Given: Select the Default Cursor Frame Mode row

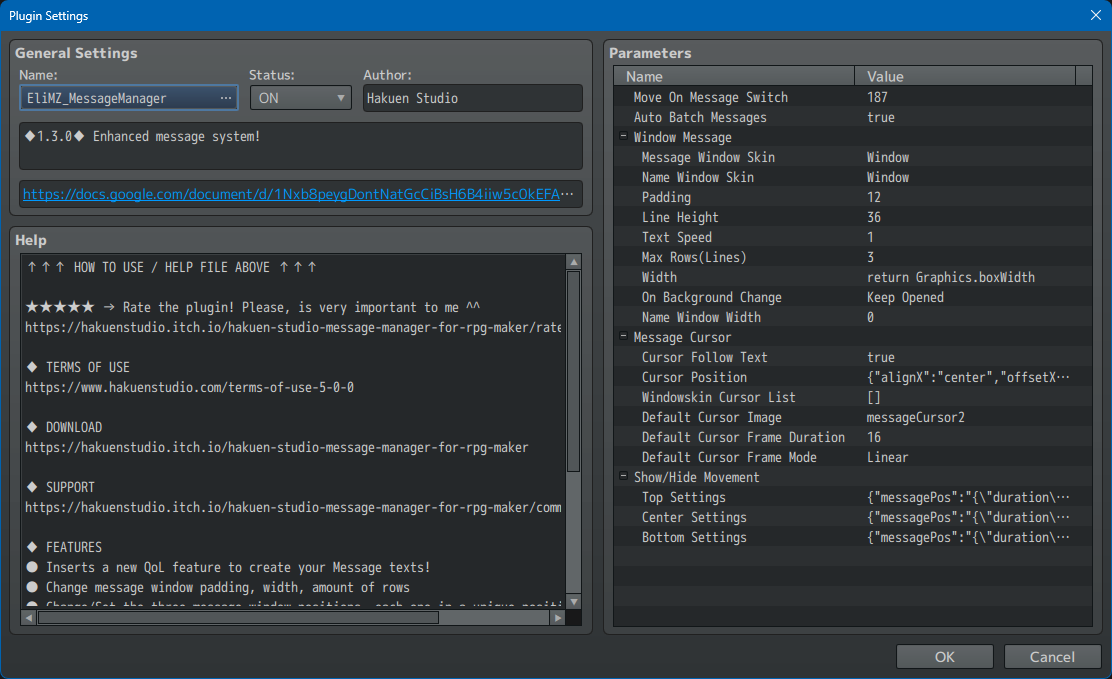Looking at the screenshot, I should coord(853,458).
